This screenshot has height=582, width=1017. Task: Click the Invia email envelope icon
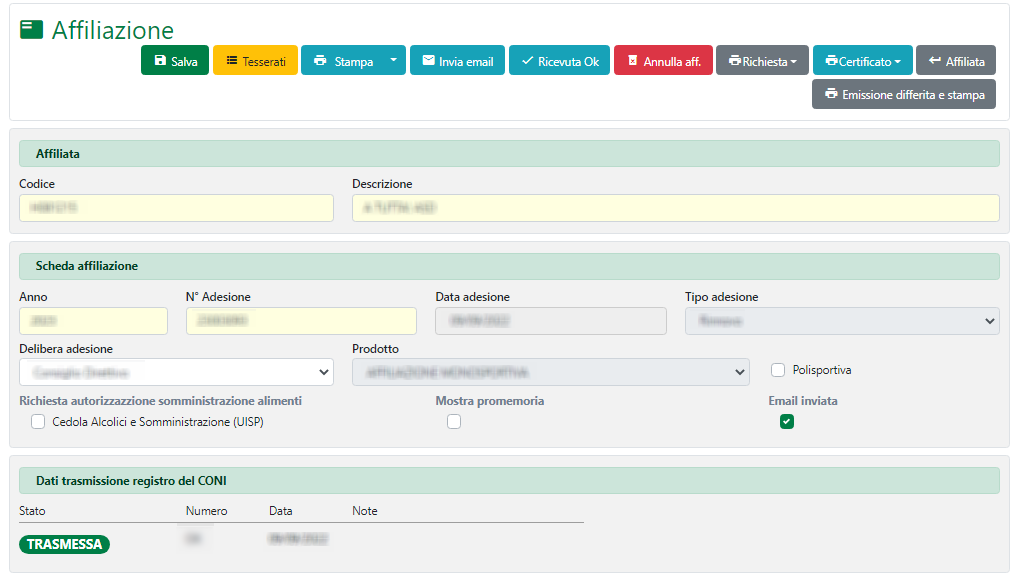[x=428, y=61]
